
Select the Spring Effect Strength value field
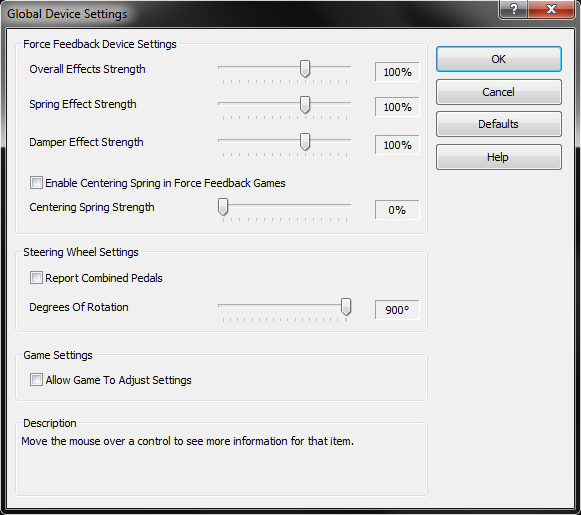[x=397, y=107]
